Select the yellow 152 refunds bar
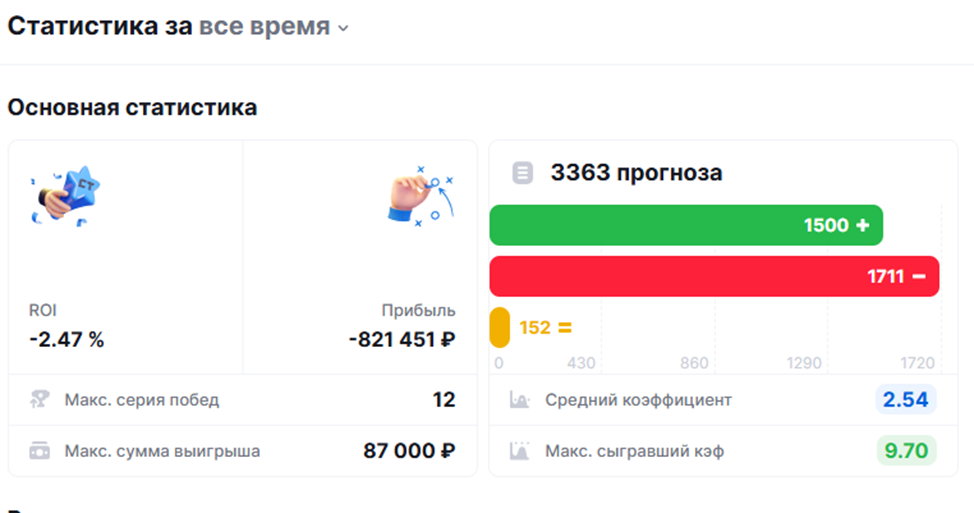This screenshot has height=513, width=974. click(x=499, y=327)
